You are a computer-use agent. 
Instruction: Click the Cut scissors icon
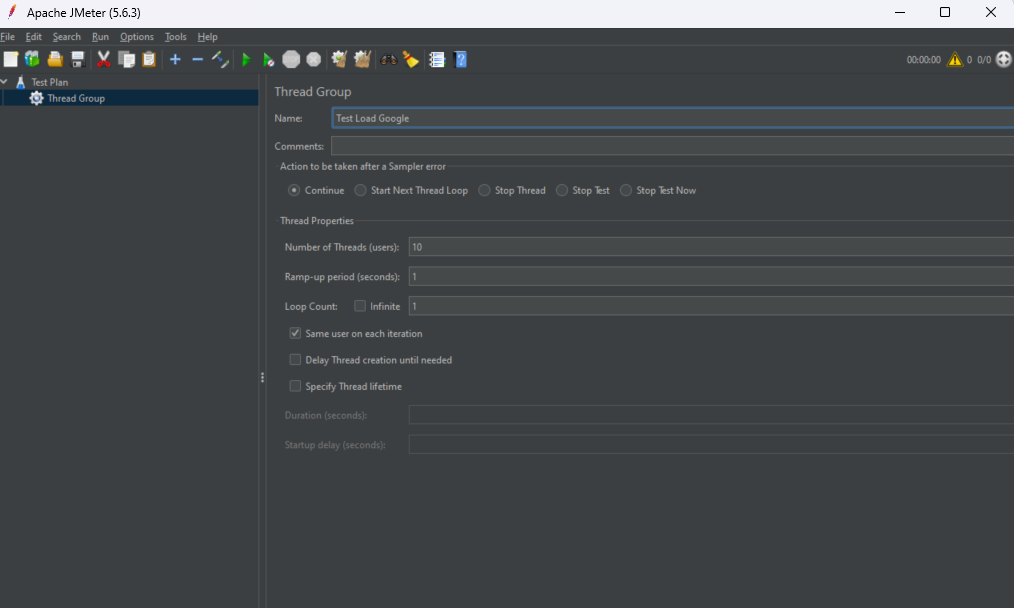(103, 60)
